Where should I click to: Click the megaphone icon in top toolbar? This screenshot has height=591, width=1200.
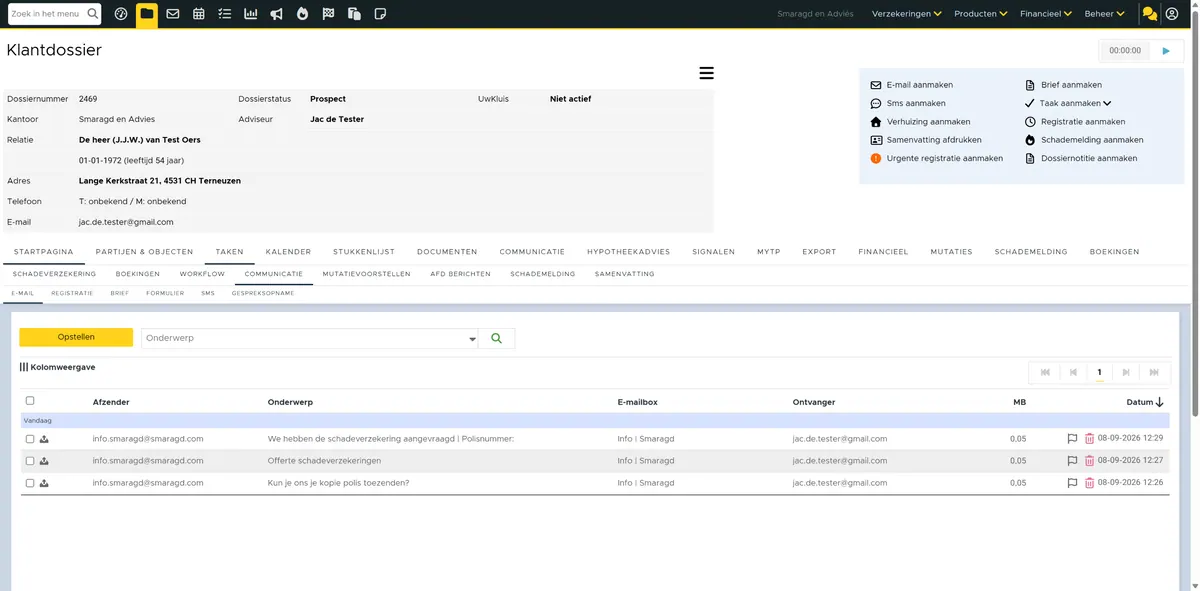point(276,14)
